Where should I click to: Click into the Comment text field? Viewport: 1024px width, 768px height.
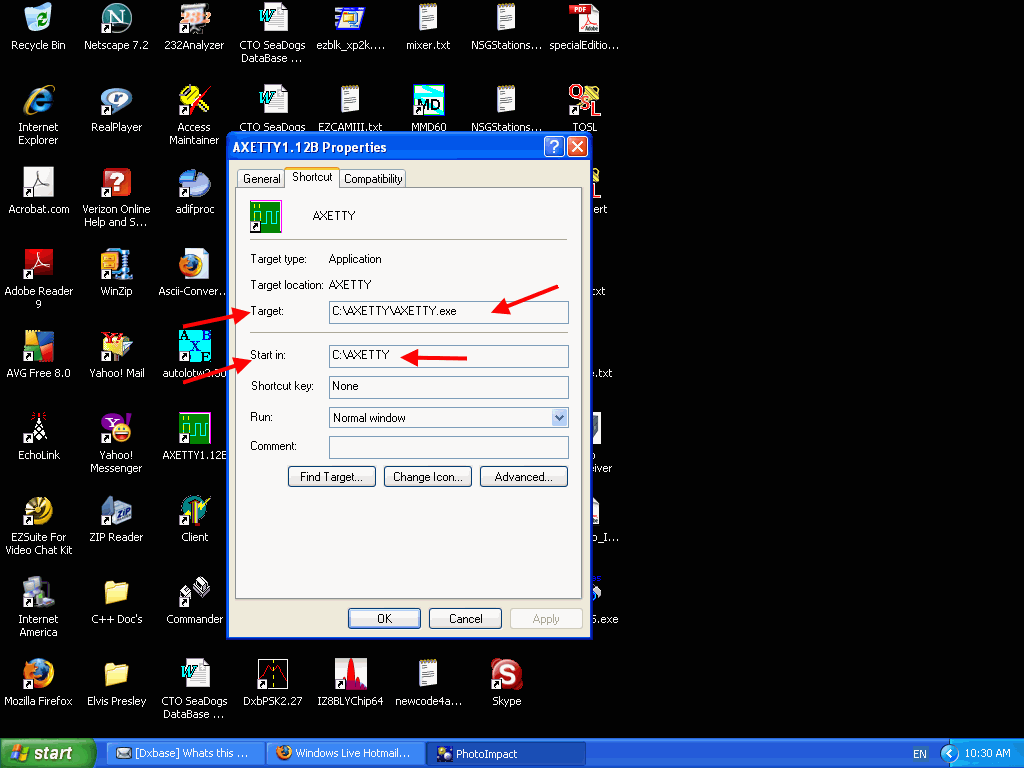pos(448,447)
